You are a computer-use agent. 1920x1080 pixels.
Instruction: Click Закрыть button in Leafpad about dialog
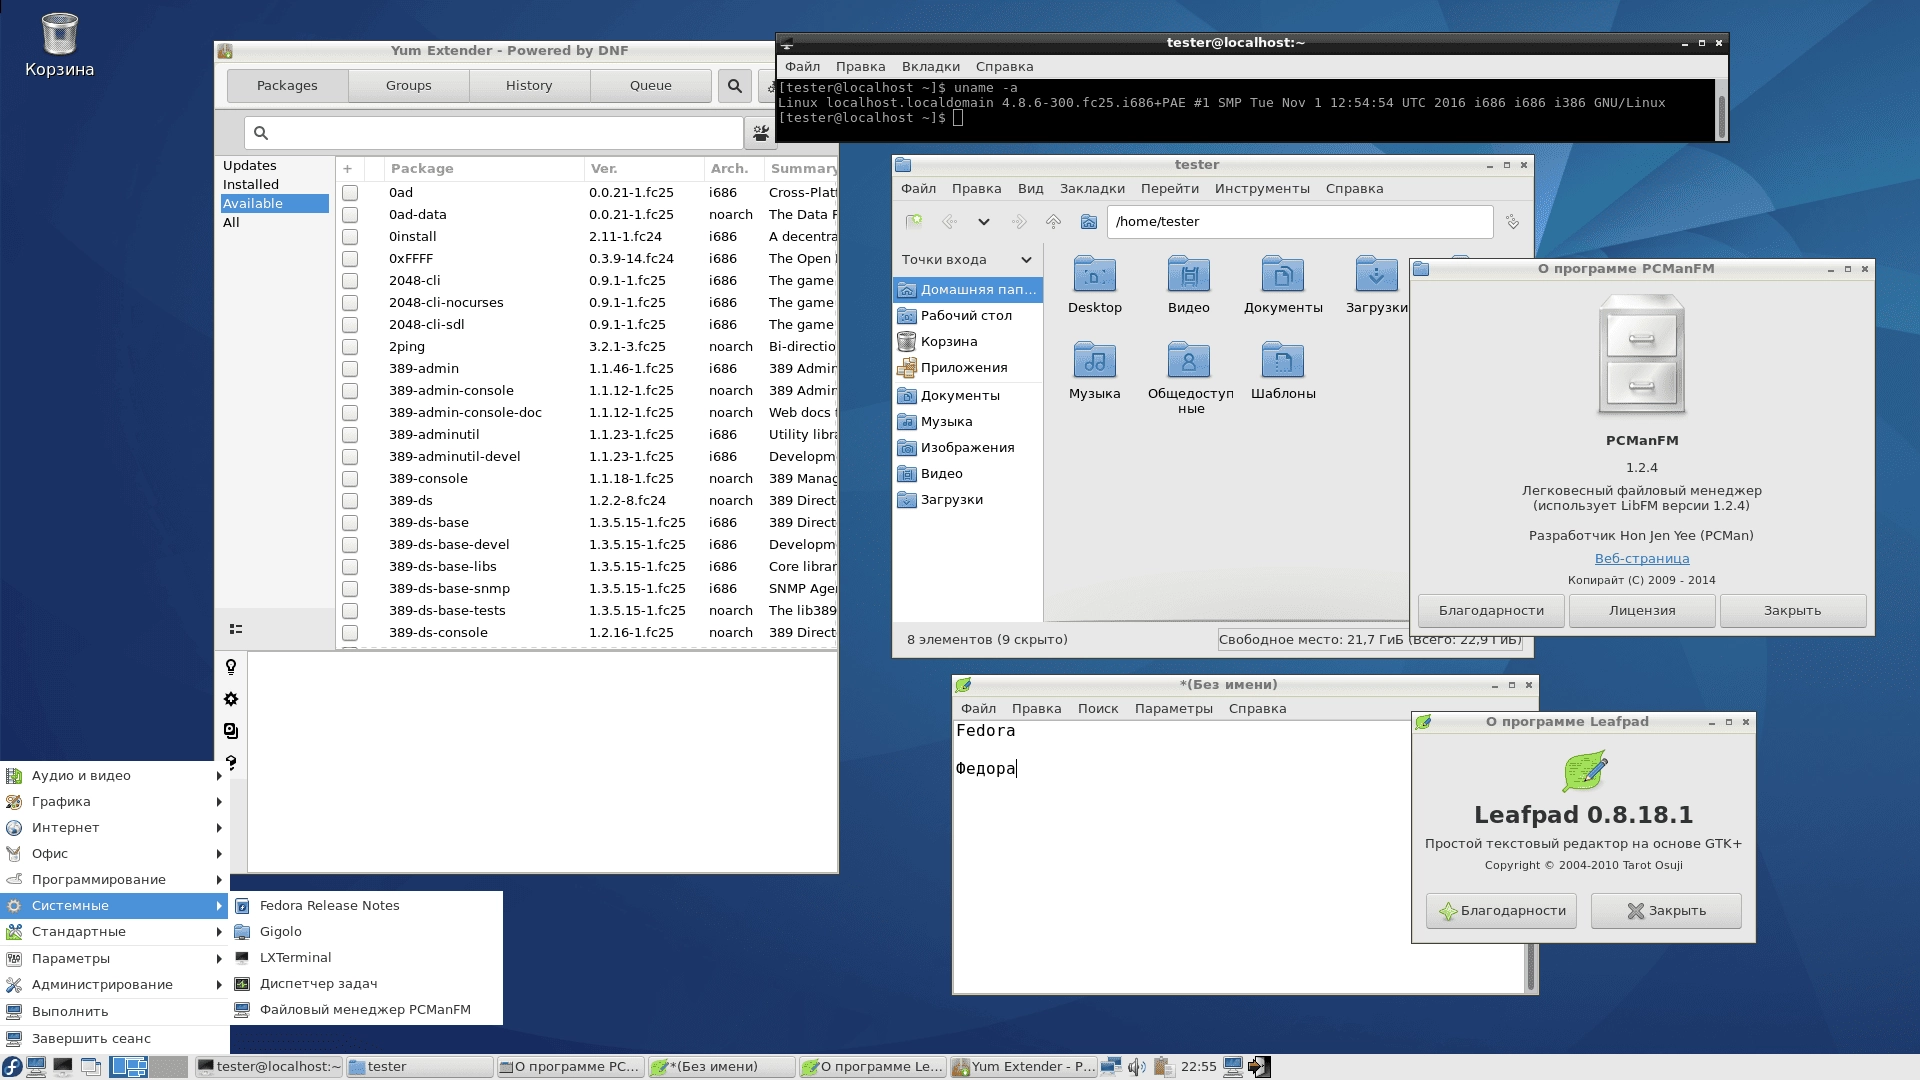pyautogui.click(x=1666, y=911)
